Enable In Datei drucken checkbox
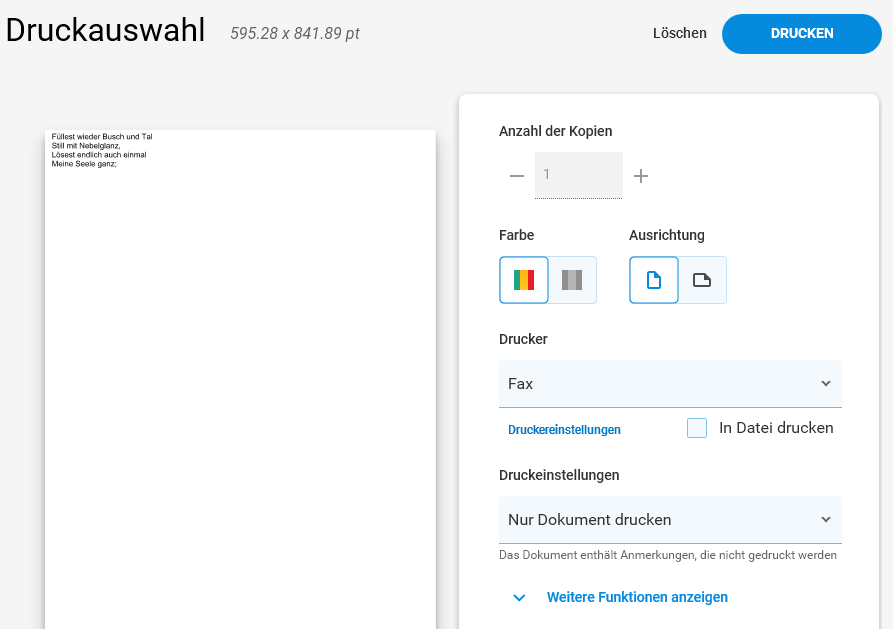This screenshot has width=893, height=629. click(697, 428)
